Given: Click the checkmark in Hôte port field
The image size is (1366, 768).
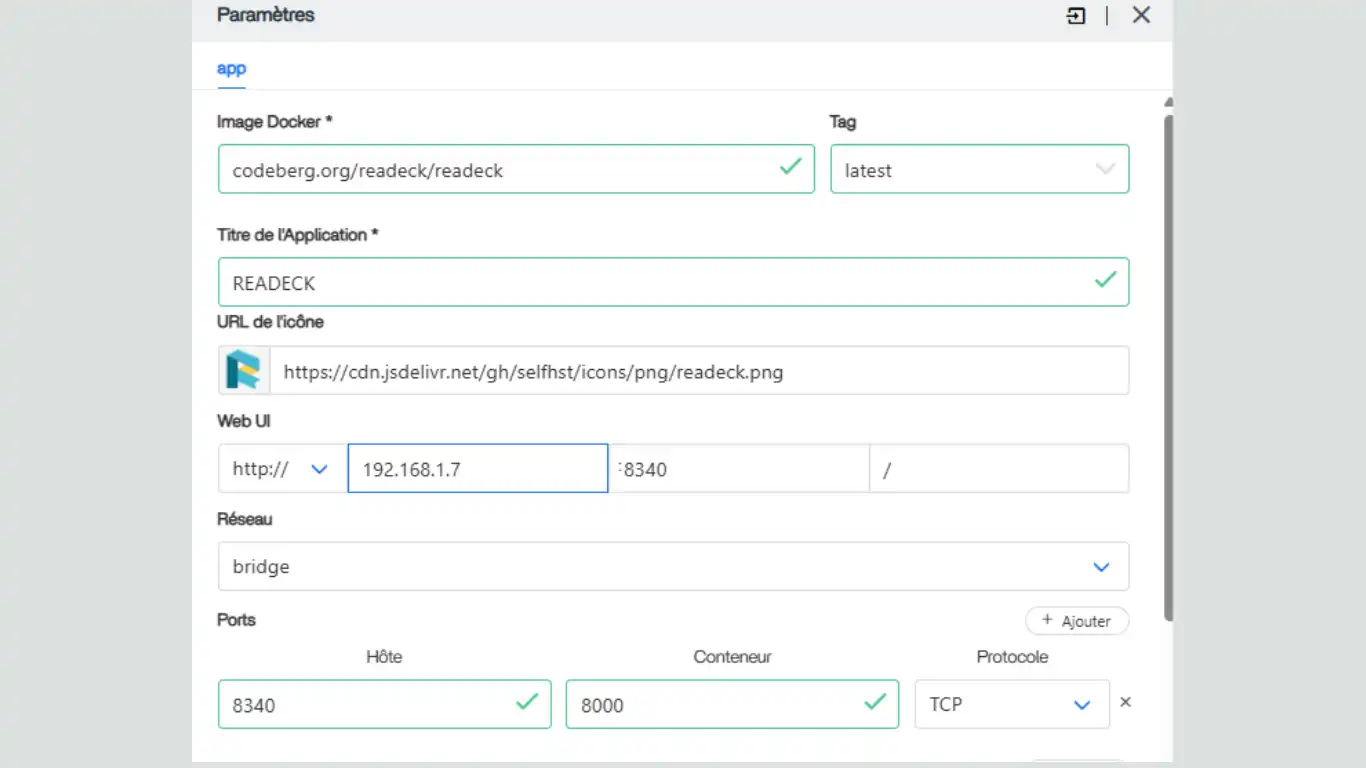Looking at the screenshot, I should (527, 703).
